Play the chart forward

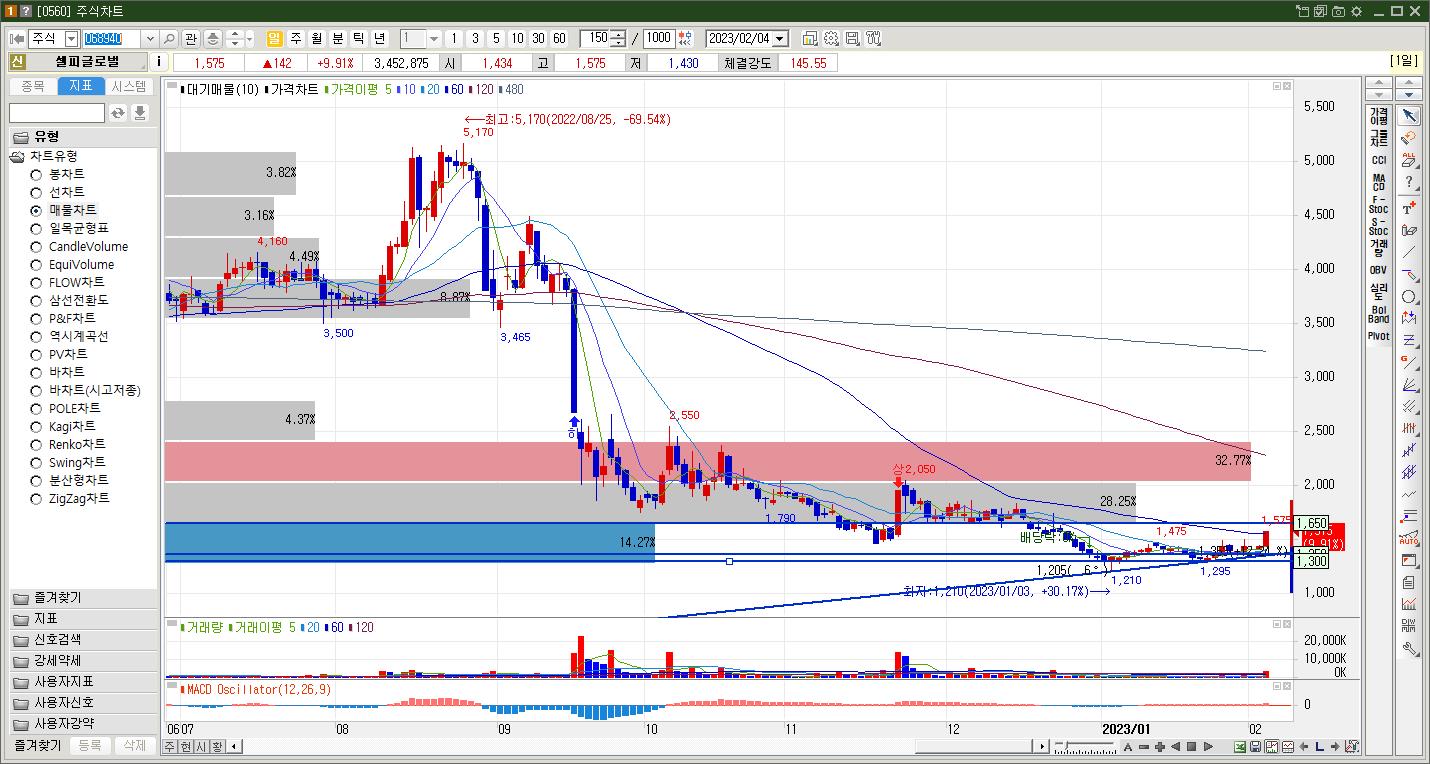point(1208,747)
